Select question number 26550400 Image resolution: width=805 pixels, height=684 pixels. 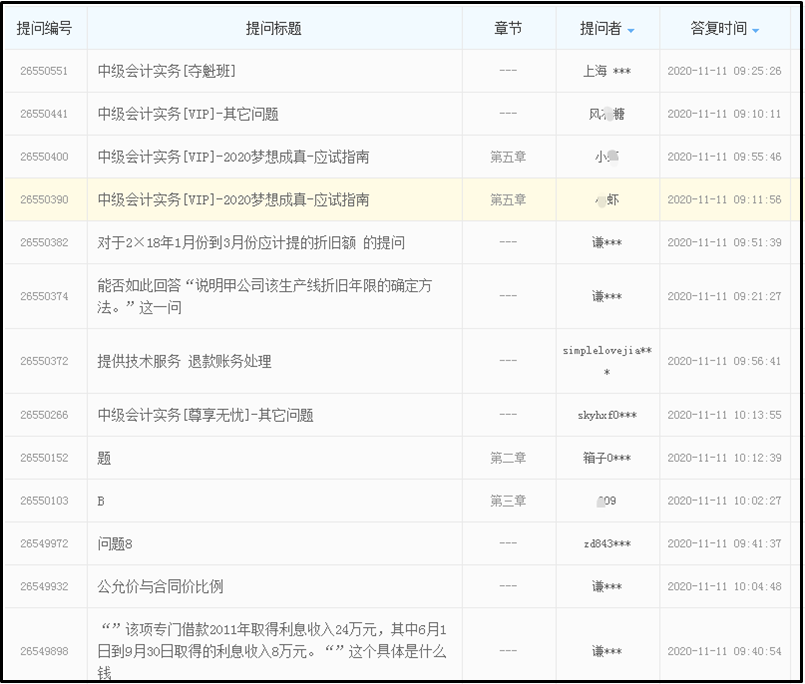(44, 157)
